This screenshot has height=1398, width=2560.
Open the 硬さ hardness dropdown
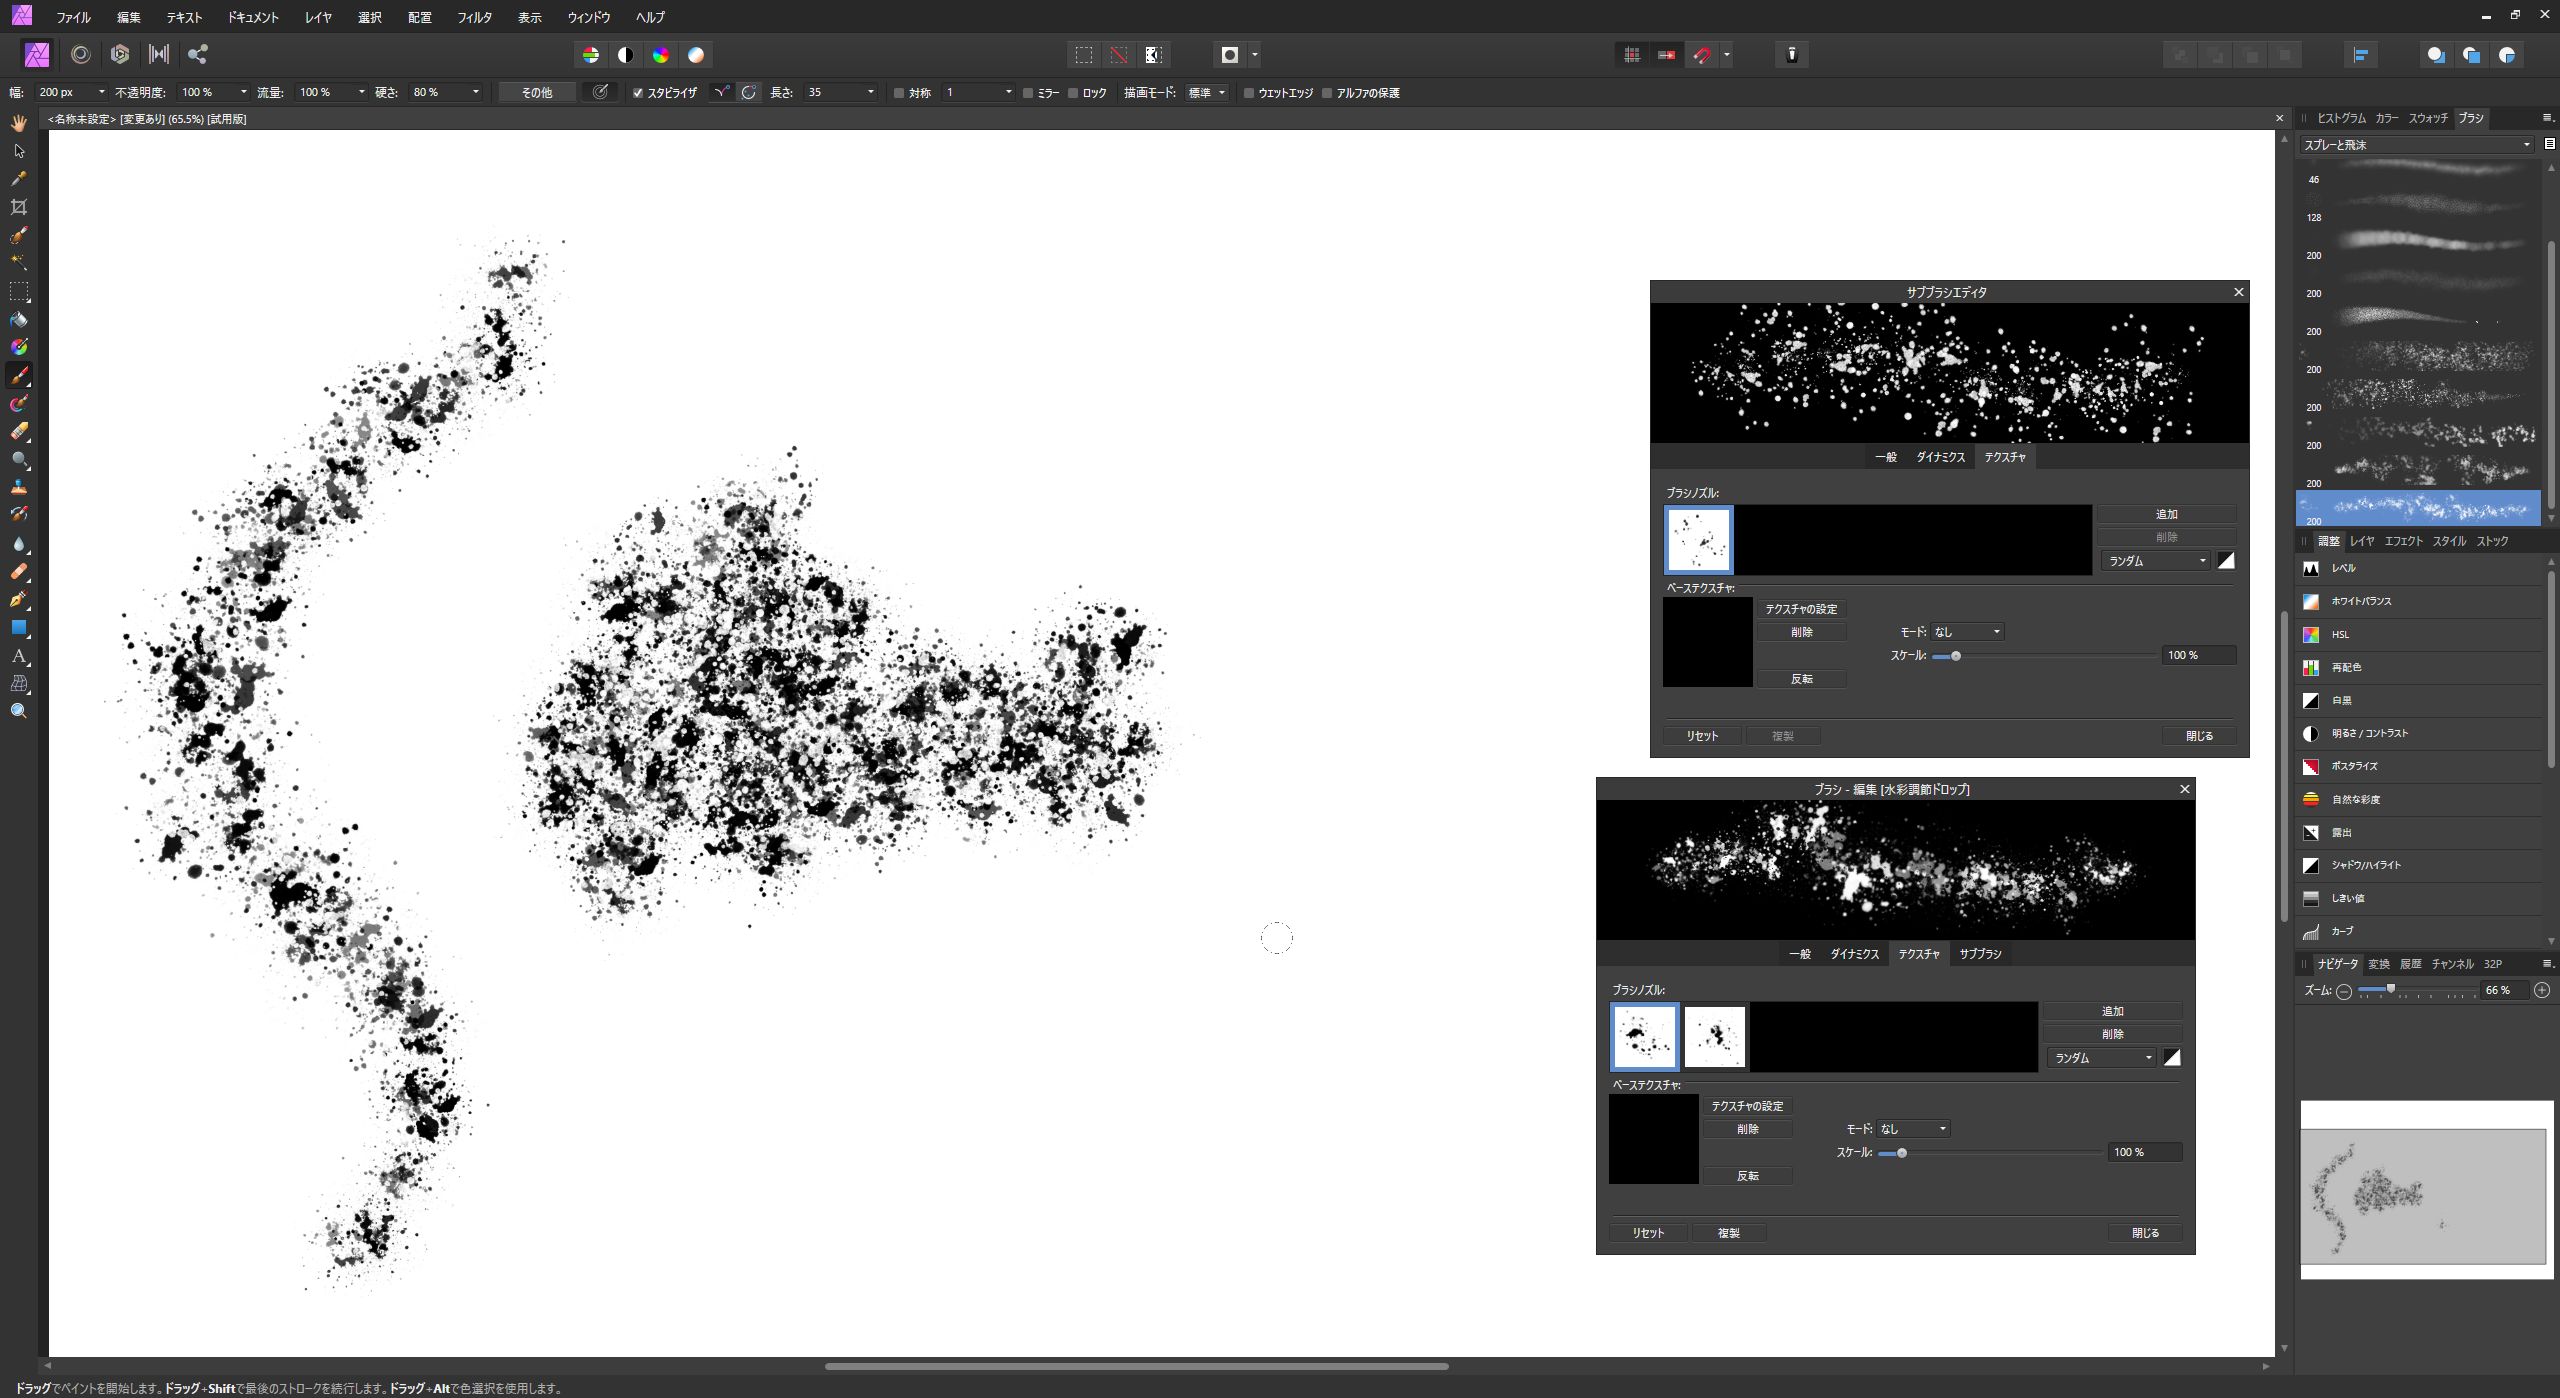tap(475, 92)
